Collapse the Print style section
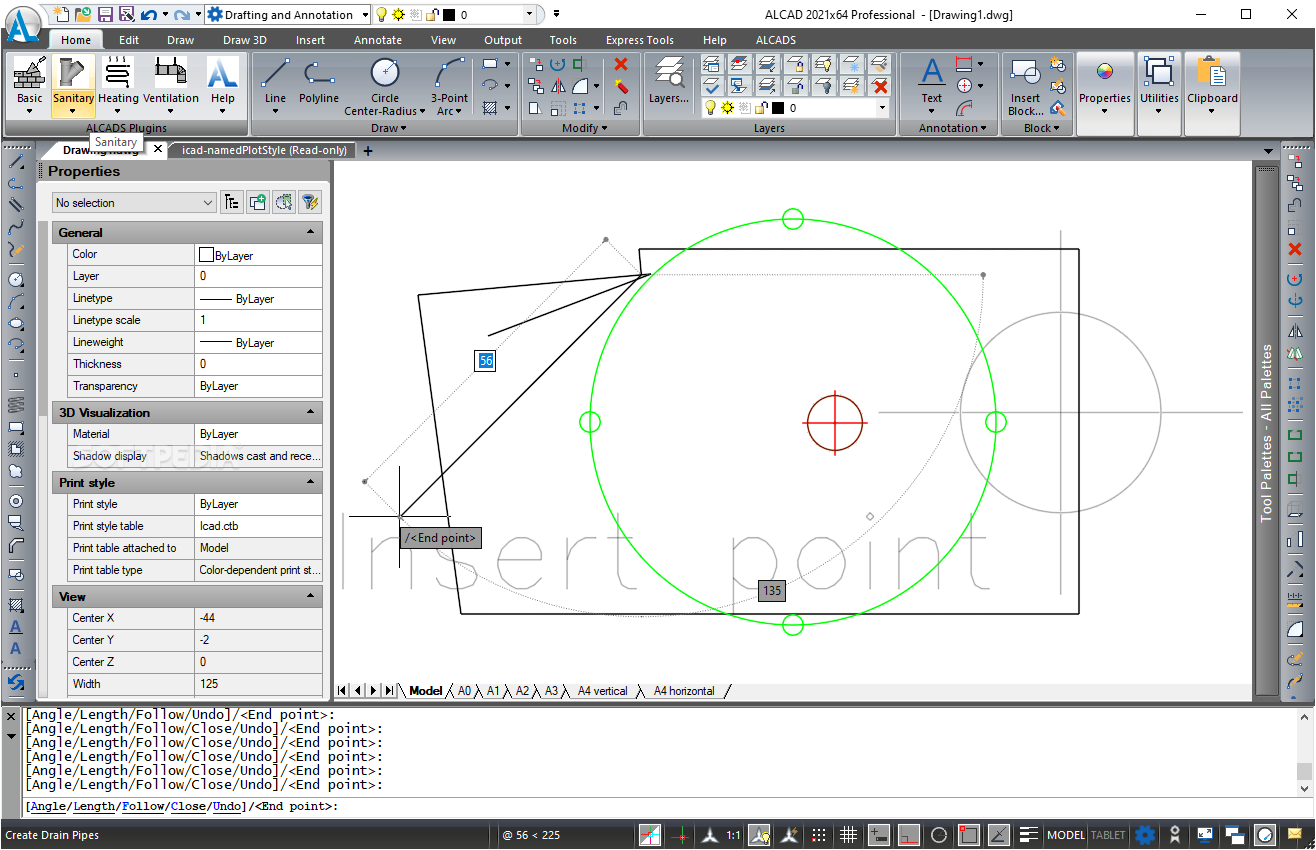 tap(311, 482)
